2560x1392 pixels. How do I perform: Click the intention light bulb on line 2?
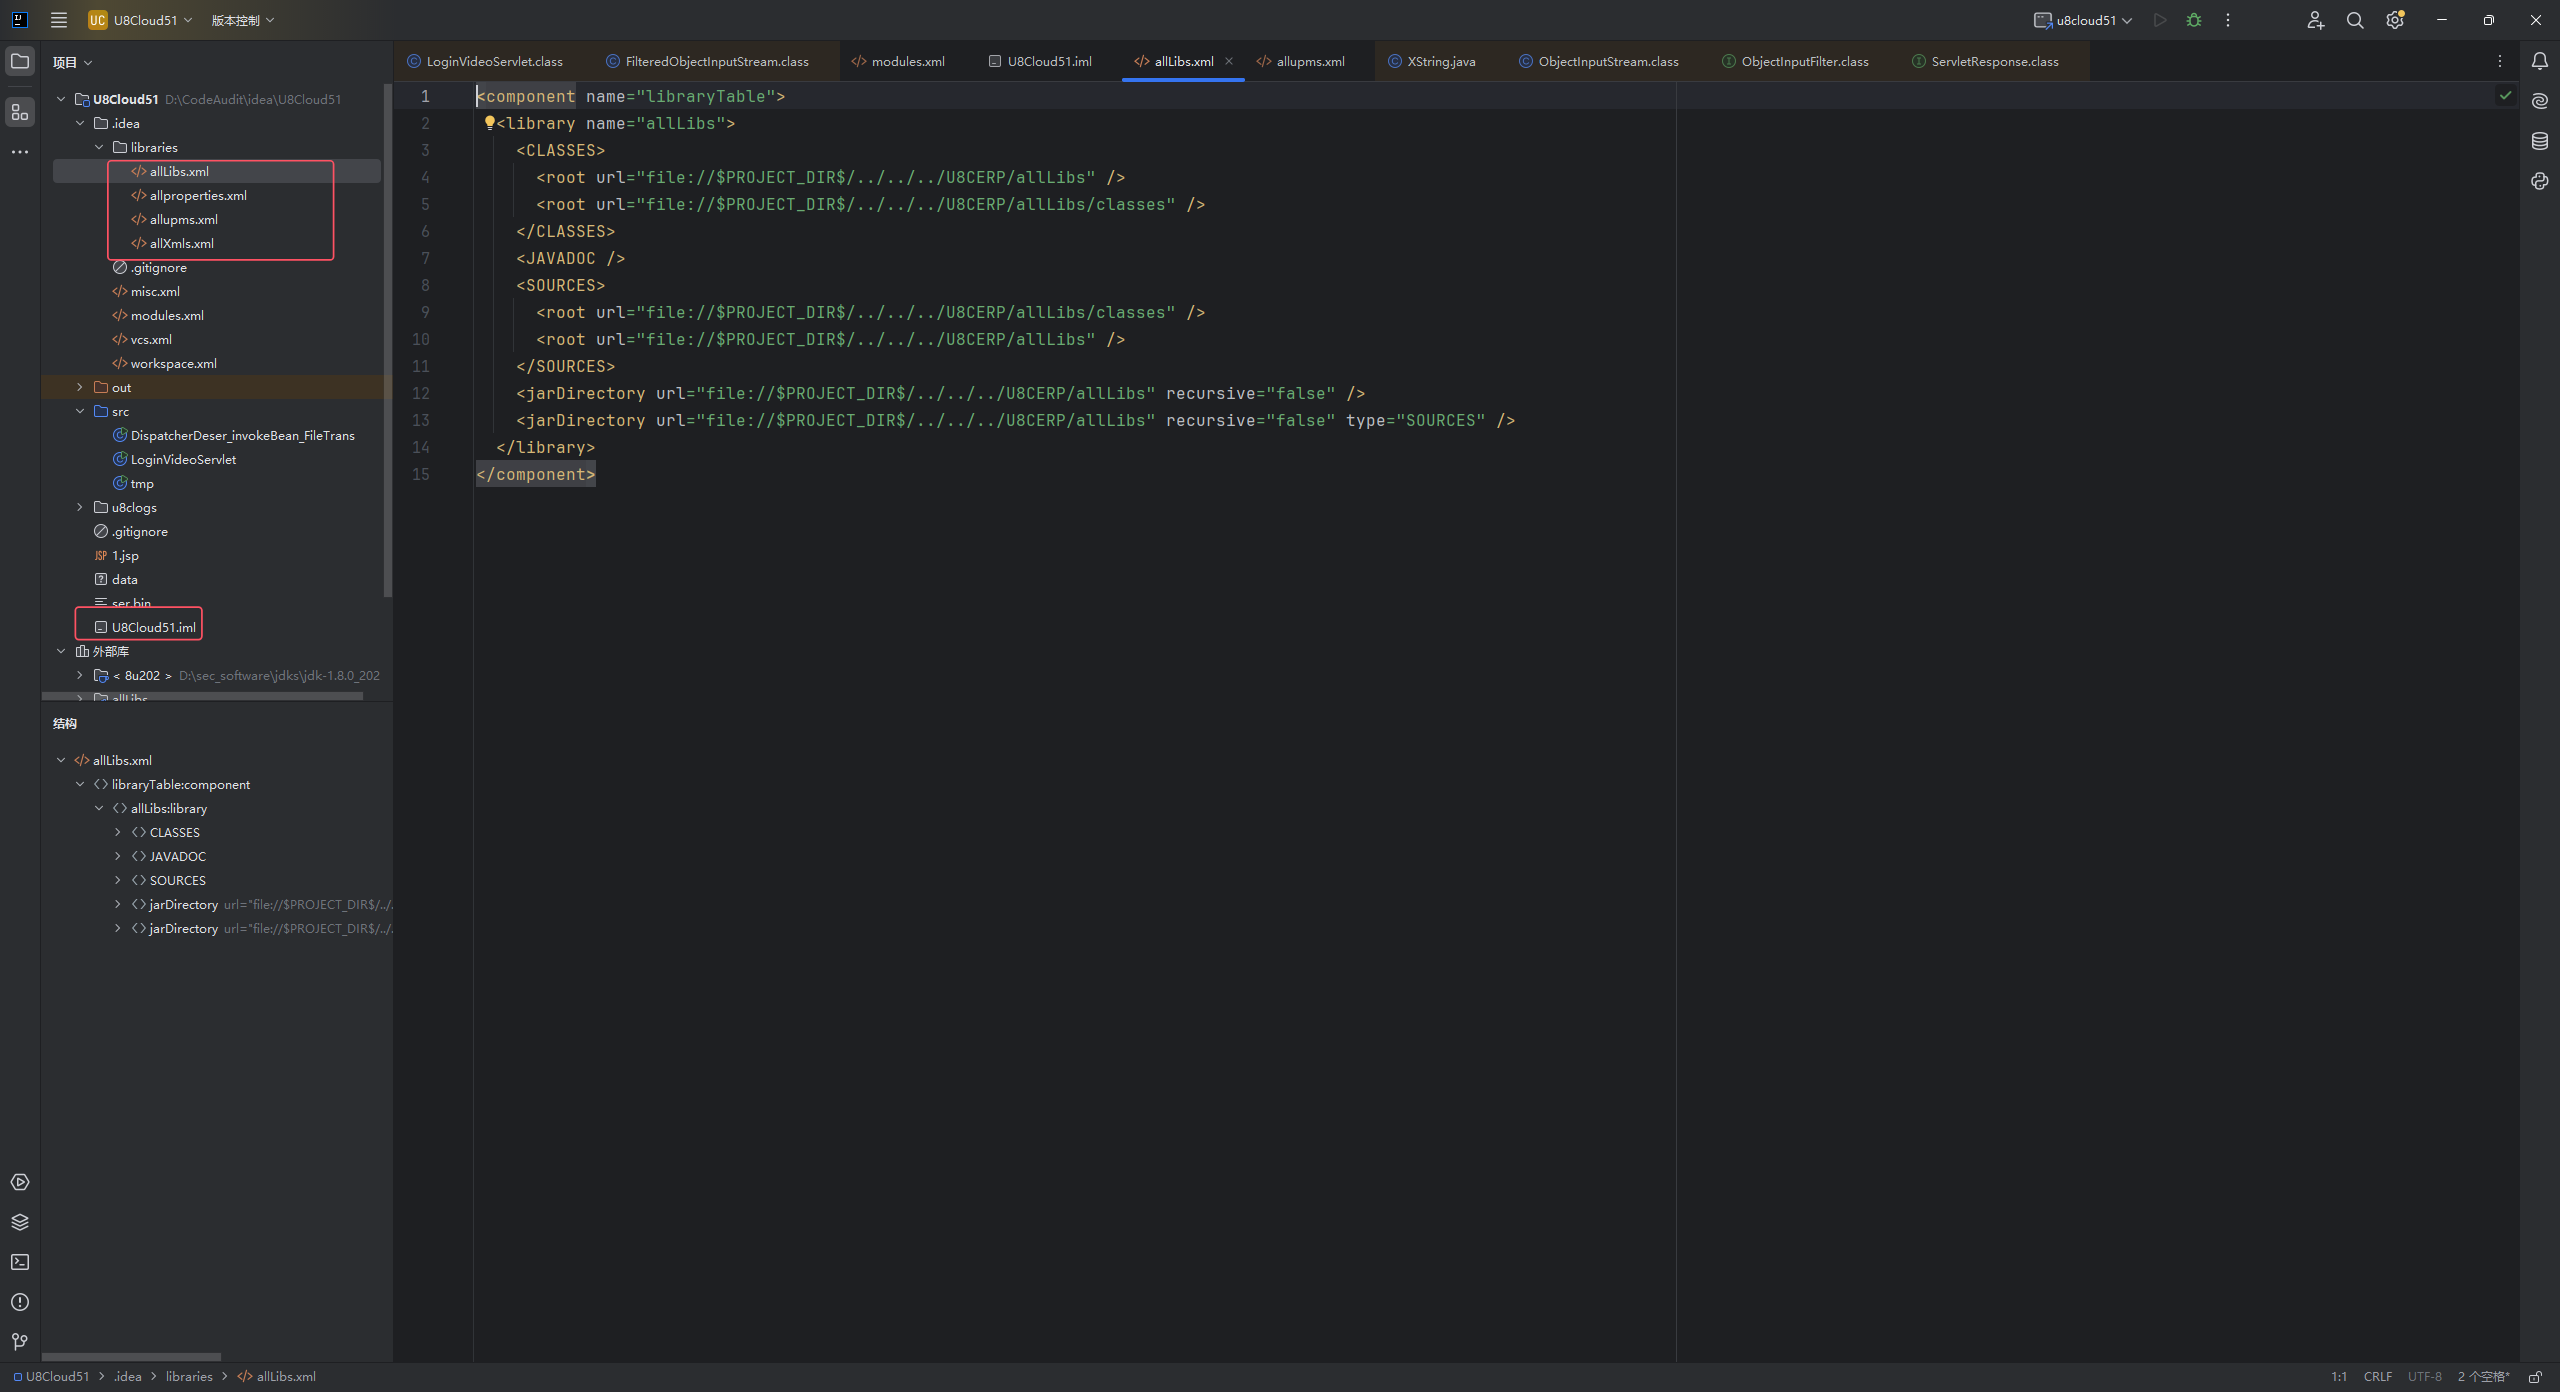489,123
